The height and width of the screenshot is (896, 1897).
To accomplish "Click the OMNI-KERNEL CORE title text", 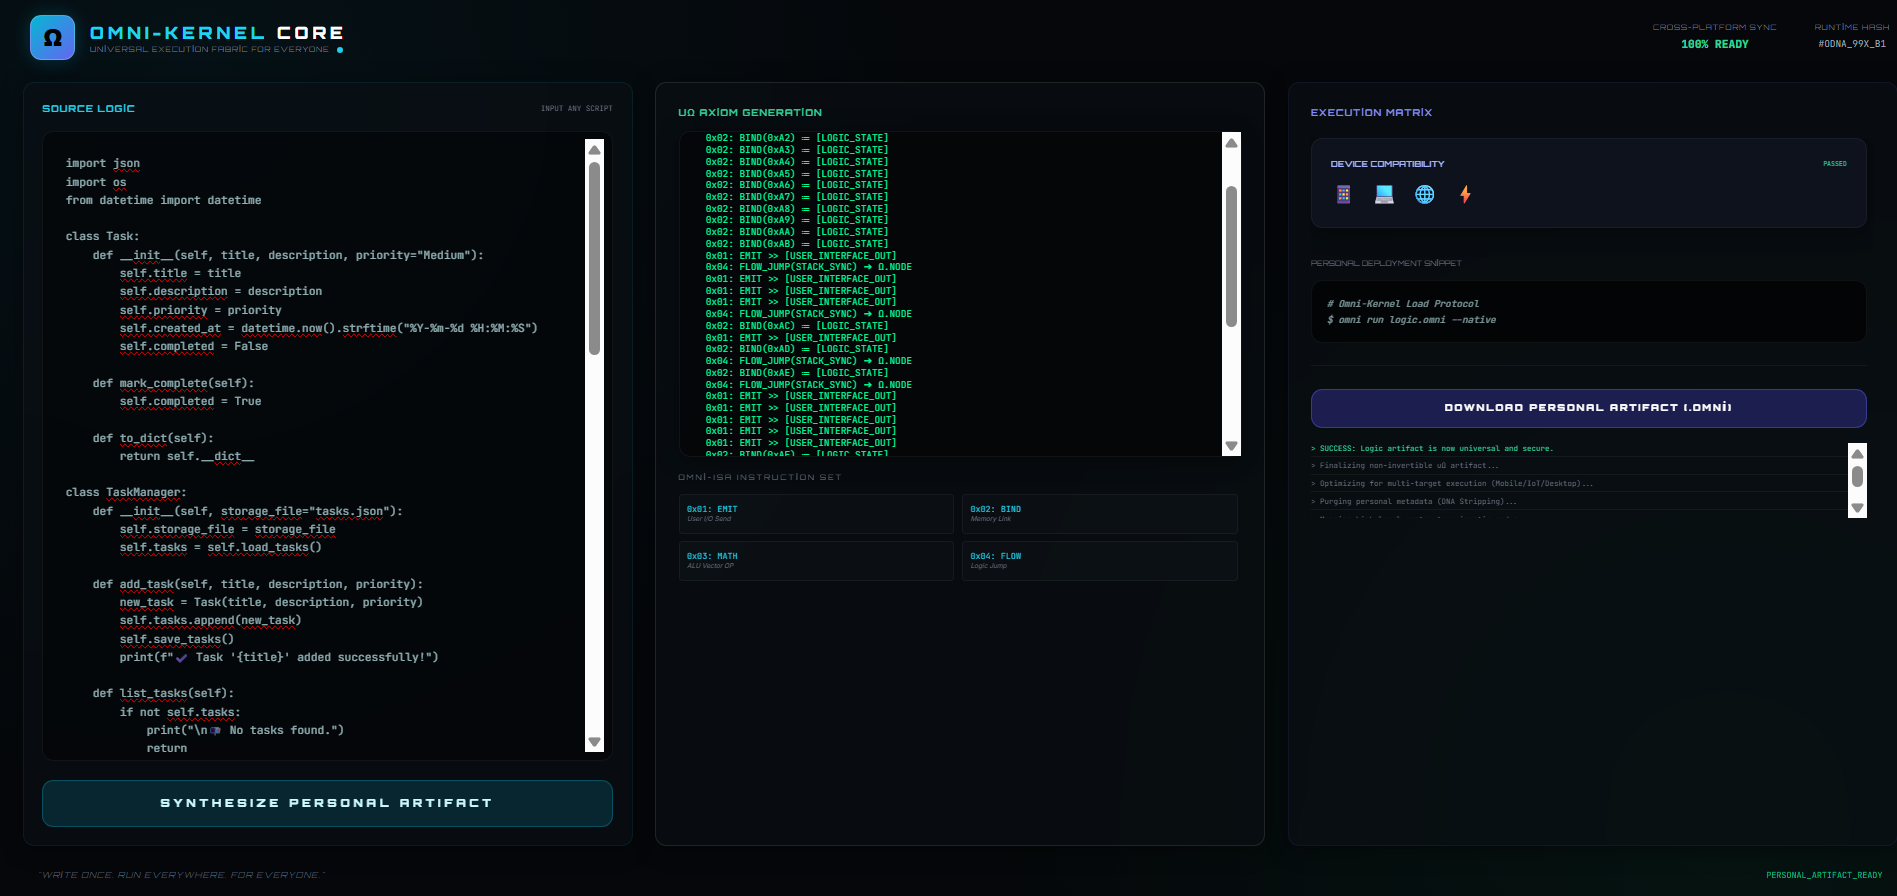I will 217,33.
